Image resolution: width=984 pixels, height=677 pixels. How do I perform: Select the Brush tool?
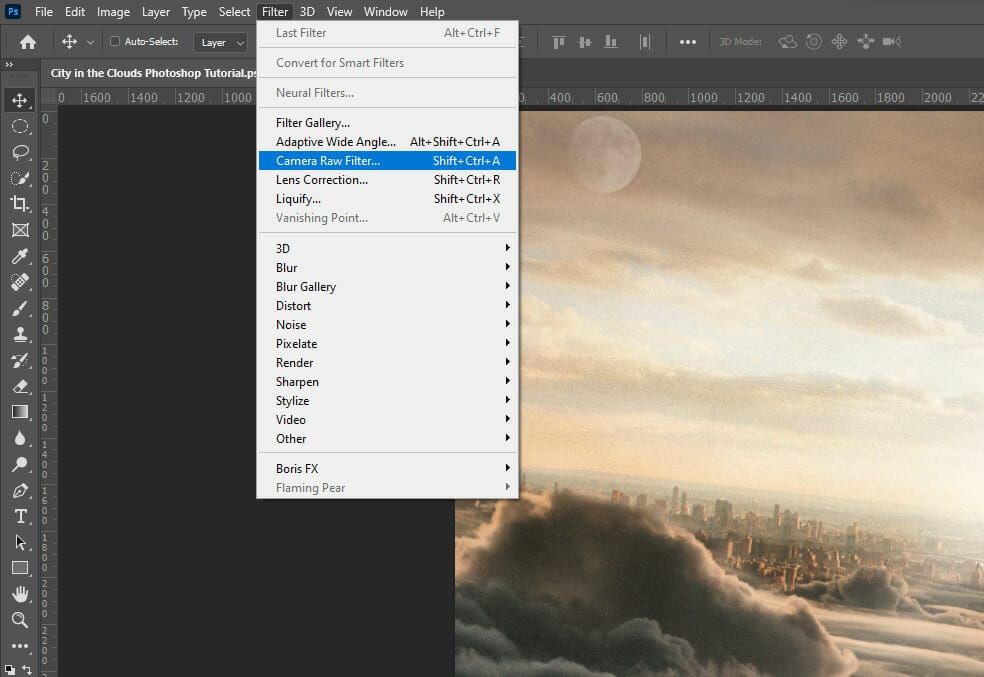(19, 308)
